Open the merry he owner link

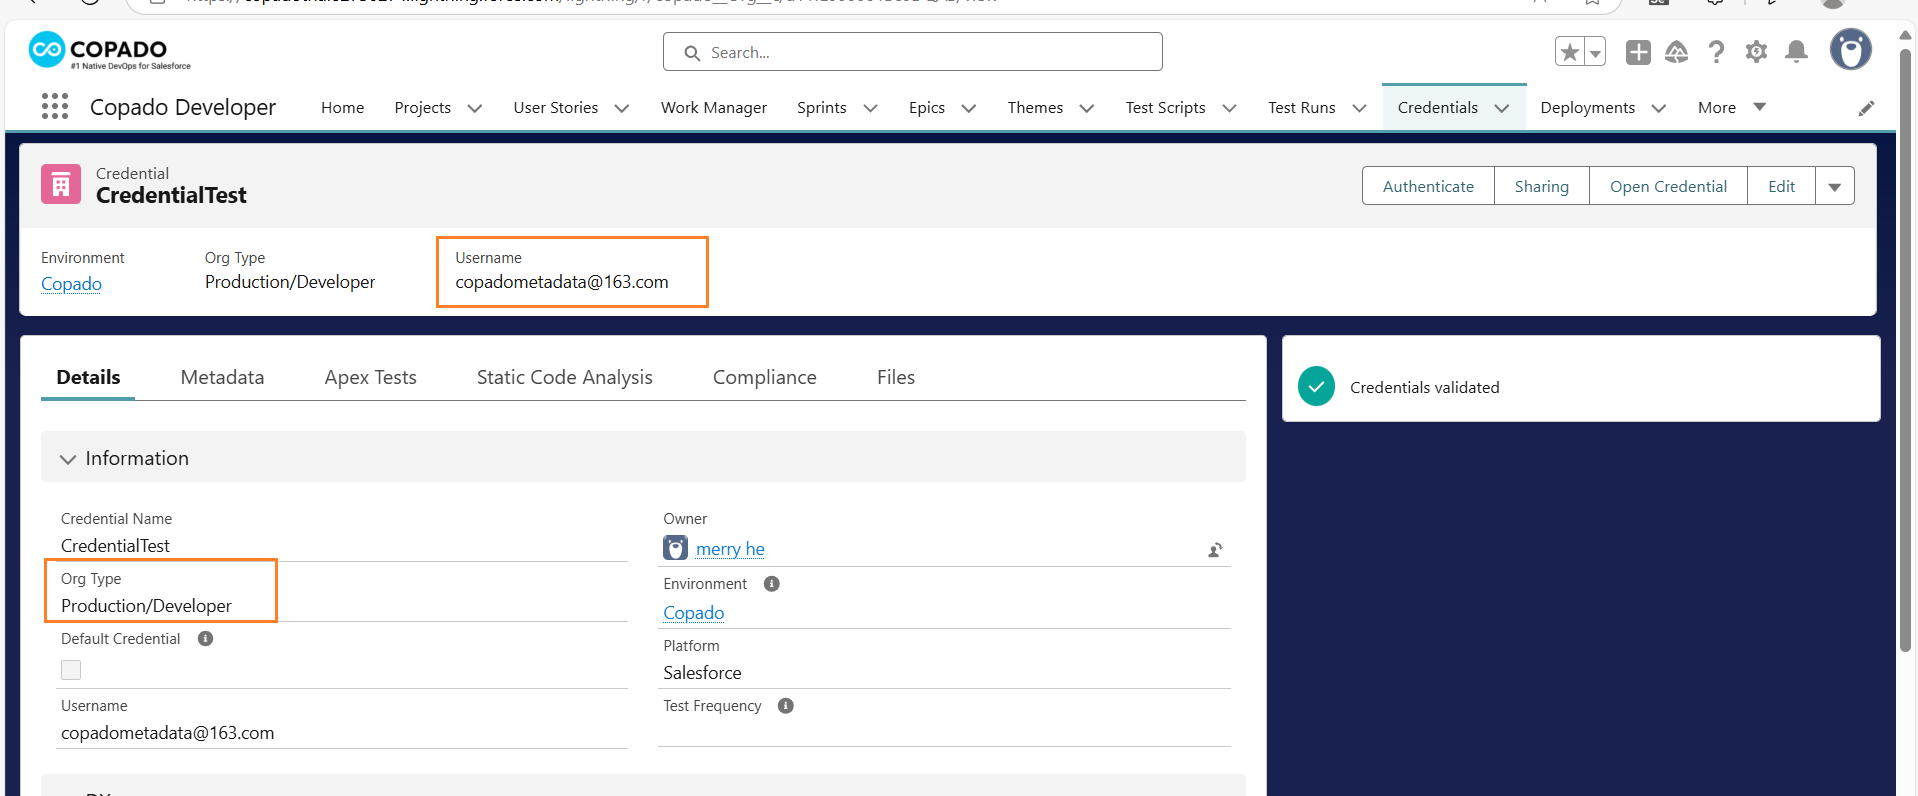(730, 549)
